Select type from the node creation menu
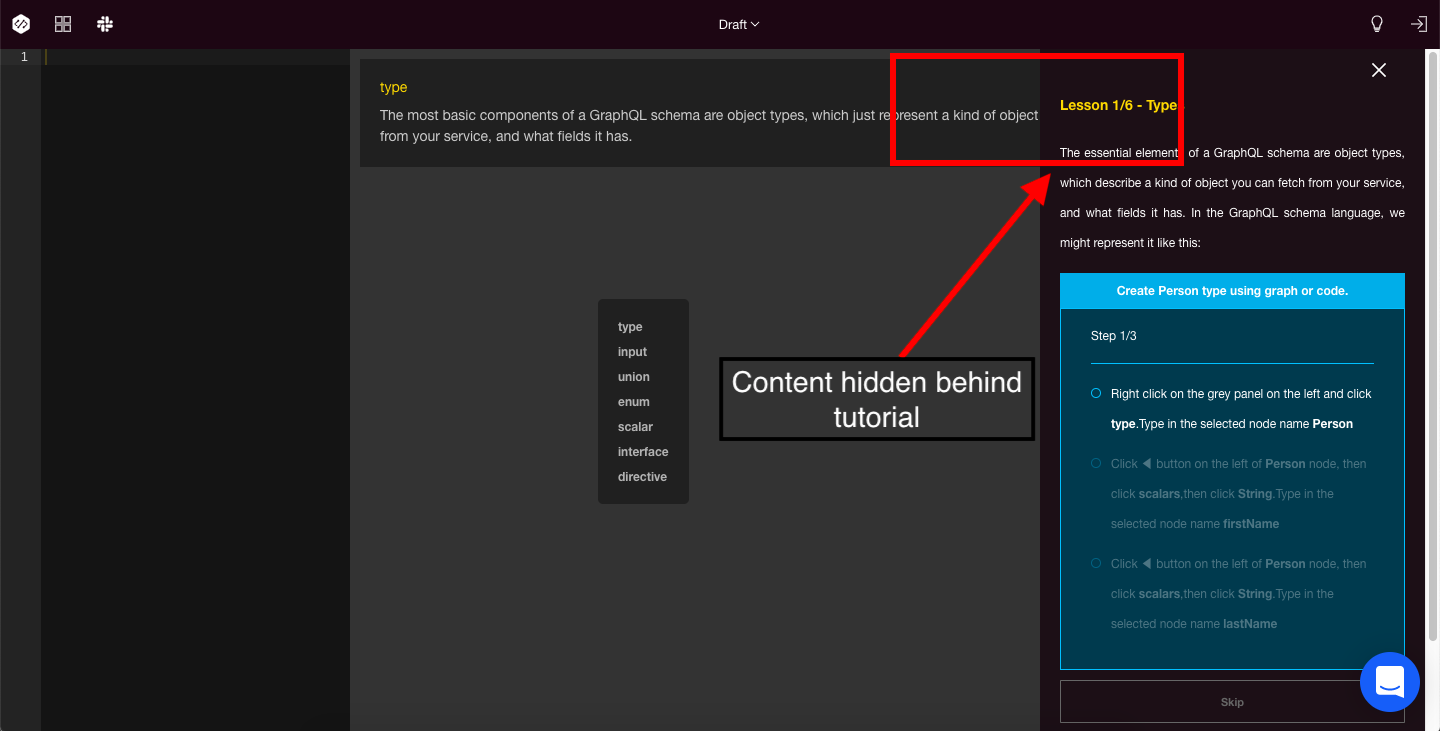Viewport: 1440px width, 731px height. tap(630, 326)
